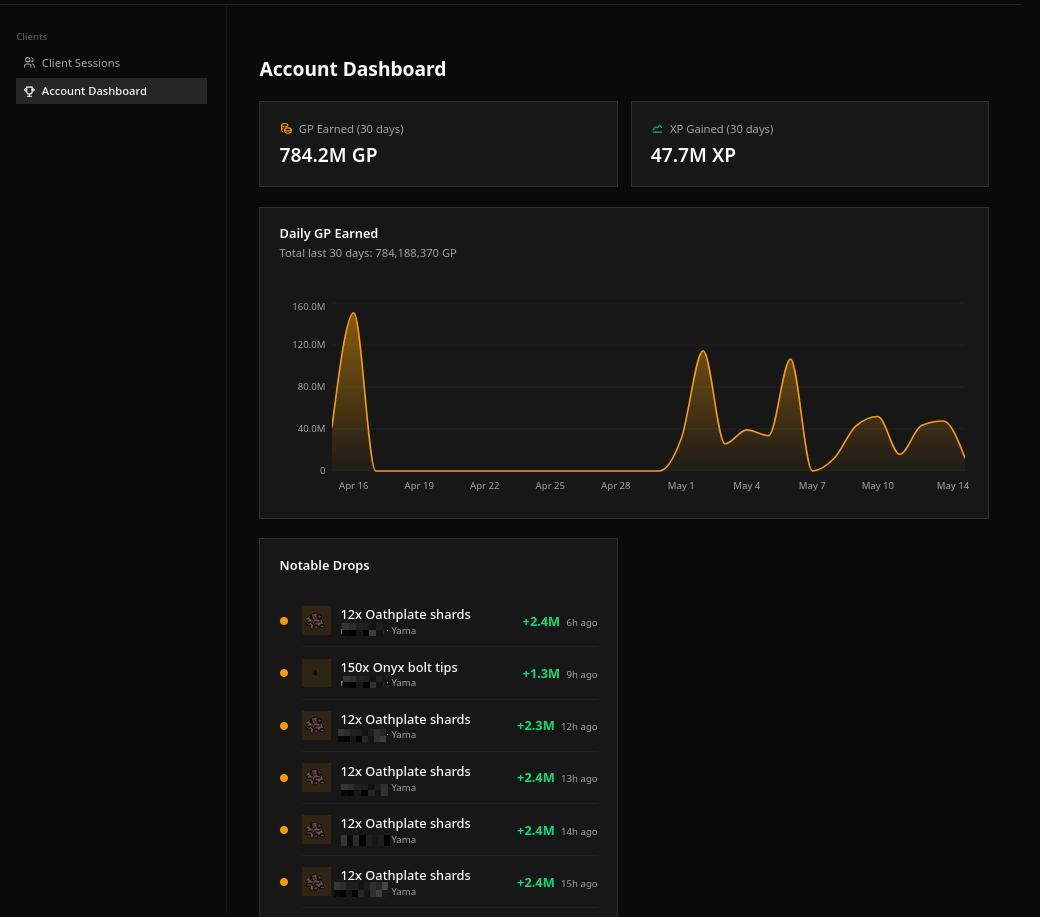Click the XP Gained chart icon
The height and width of the screenshot is (917, 1040).
[657, 129]
